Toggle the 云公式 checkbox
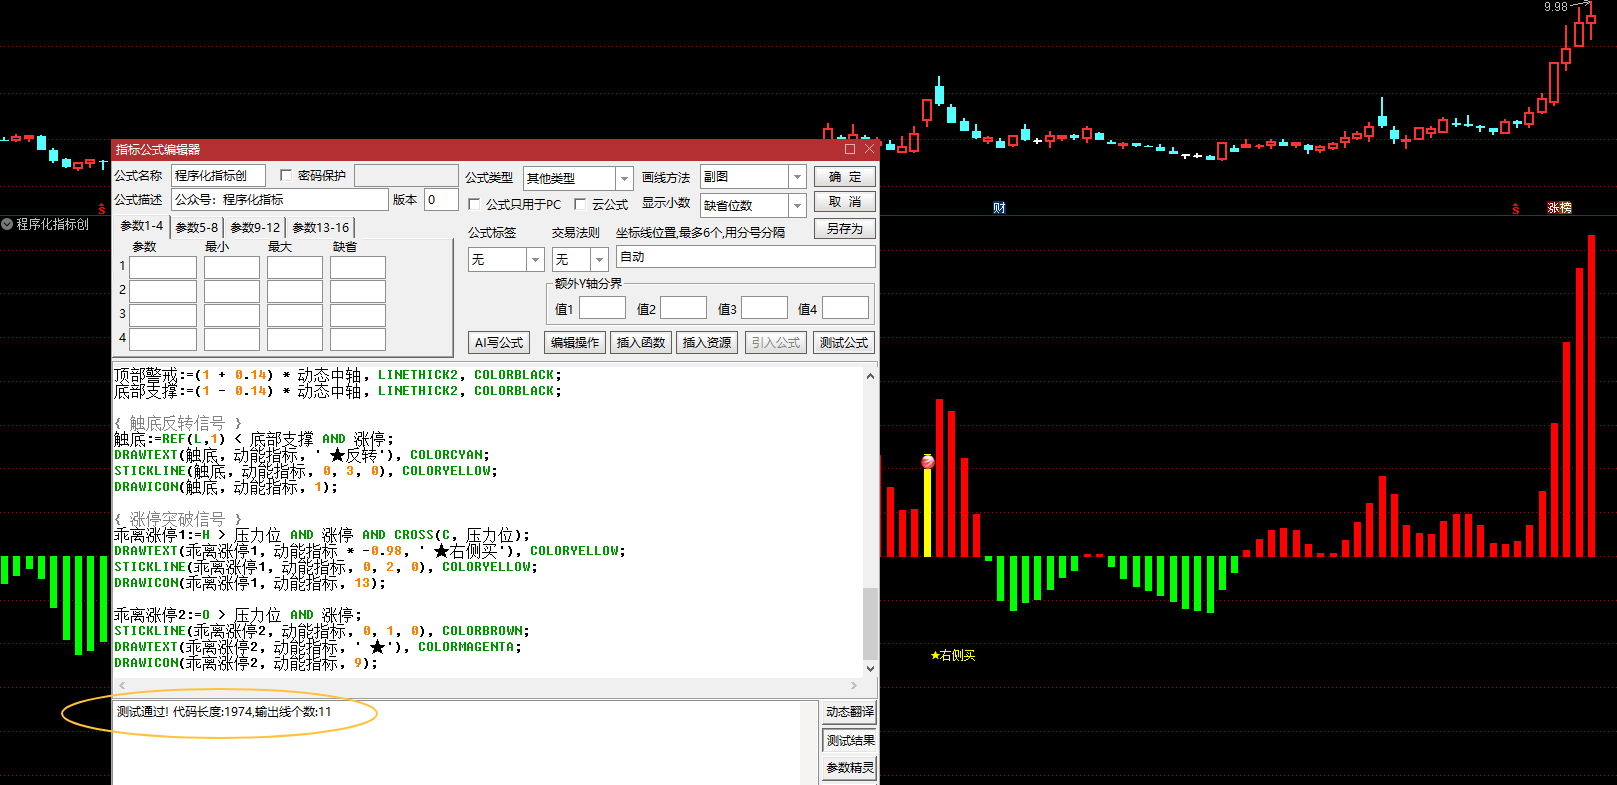The width and height of the screenshot is (1617, 785). (580, 204)
